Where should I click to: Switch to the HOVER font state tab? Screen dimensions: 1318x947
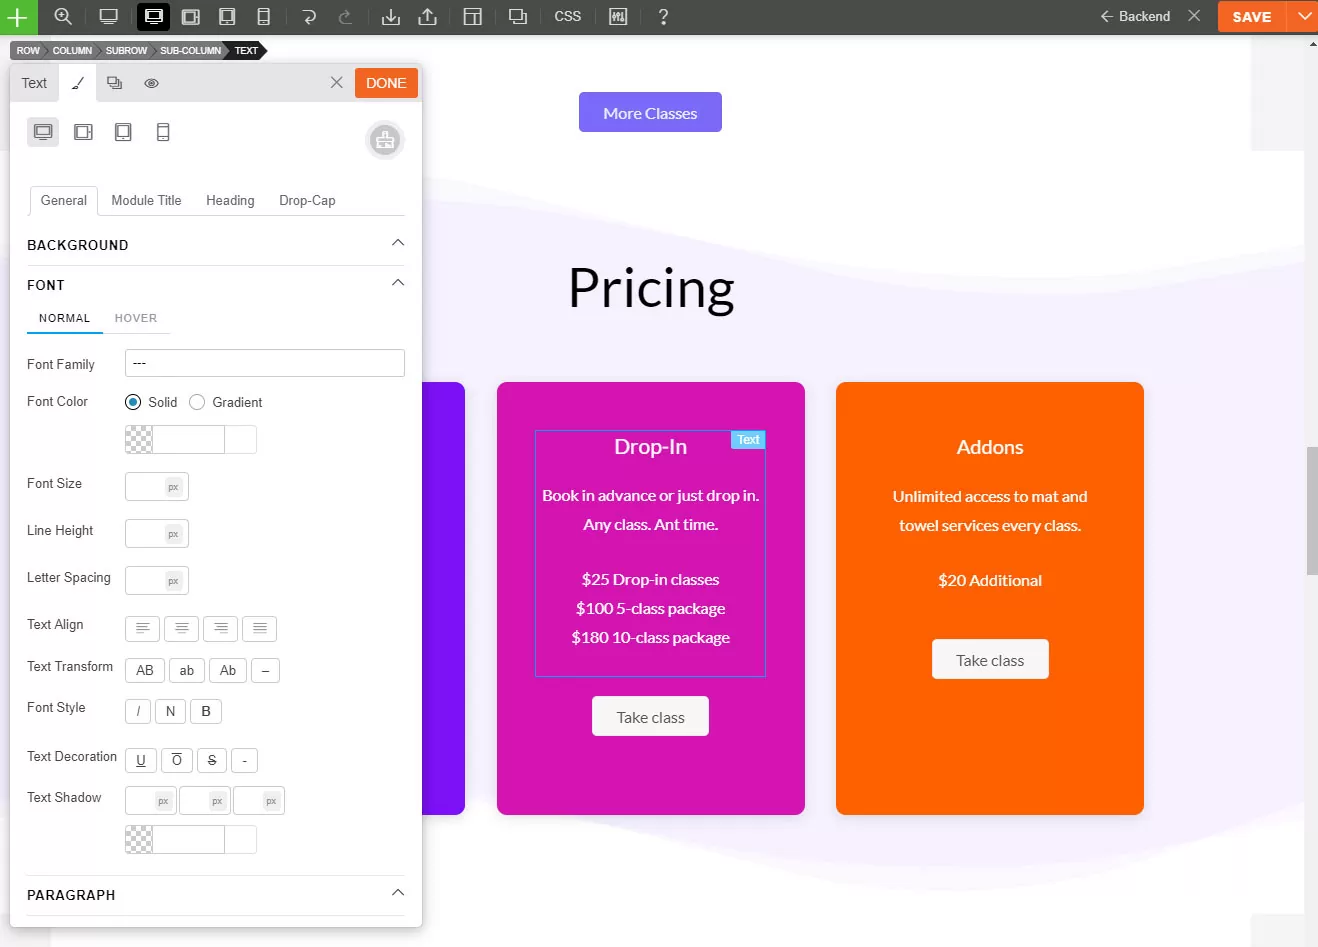(x=136, y=318)
